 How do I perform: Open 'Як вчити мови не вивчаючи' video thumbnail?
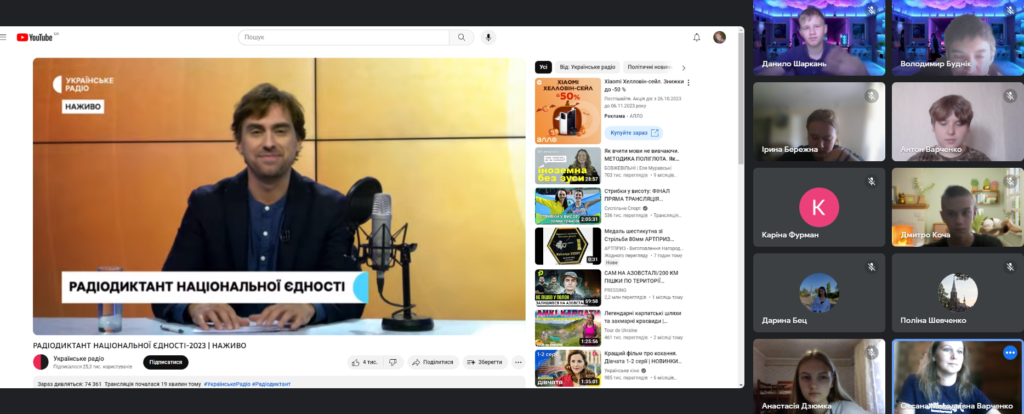pyautogui.click(x=568, y=165)
